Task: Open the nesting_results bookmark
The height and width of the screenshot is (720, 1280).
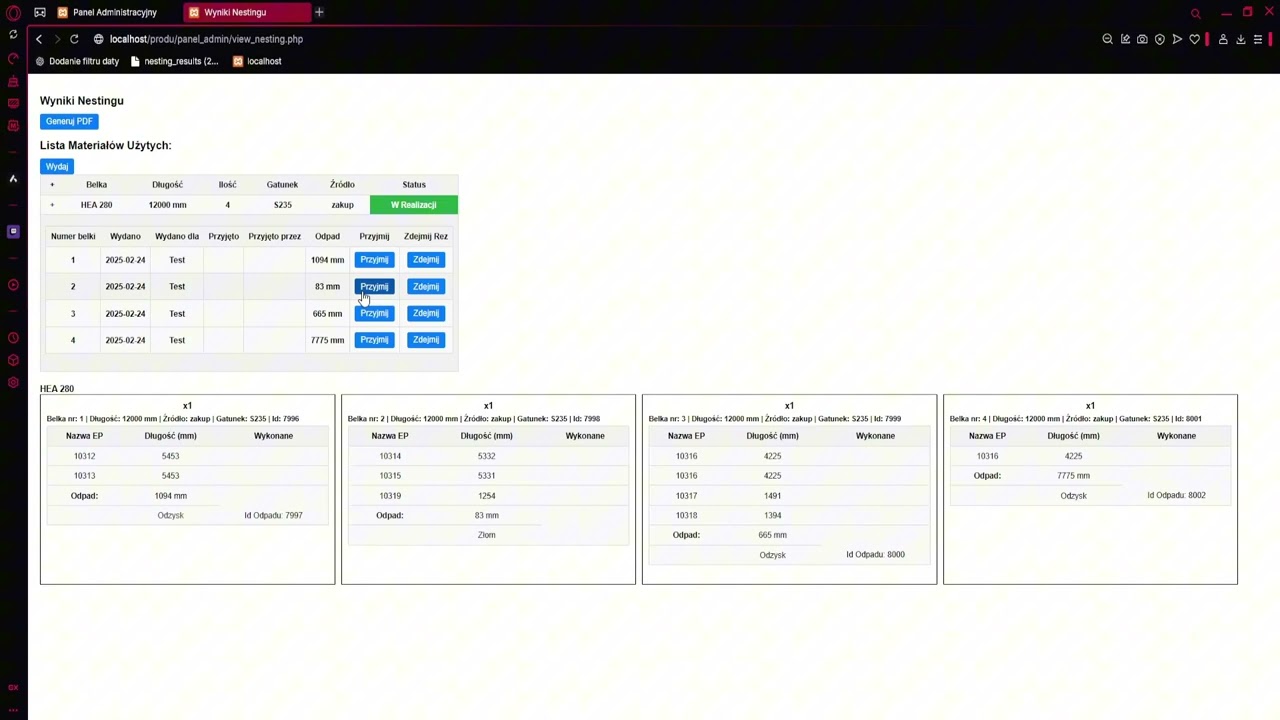Action: tap(174, 61)
